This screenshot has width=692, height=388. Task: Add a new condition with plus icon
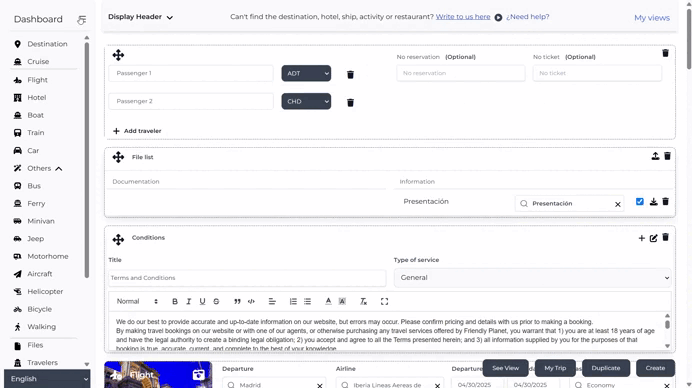(x=642, y=238)
